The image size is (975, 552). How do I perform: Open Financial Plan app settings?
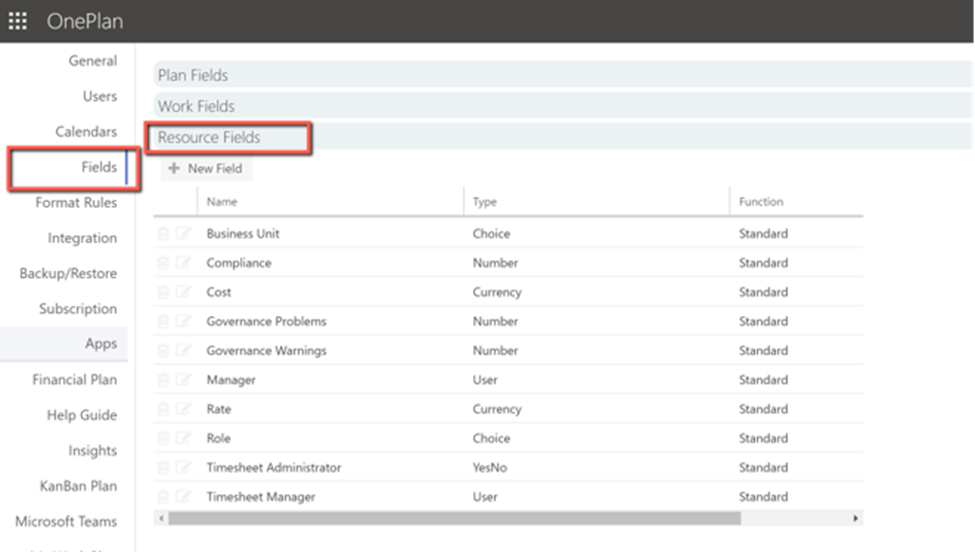pyautogui.click(x=75, y=380)
